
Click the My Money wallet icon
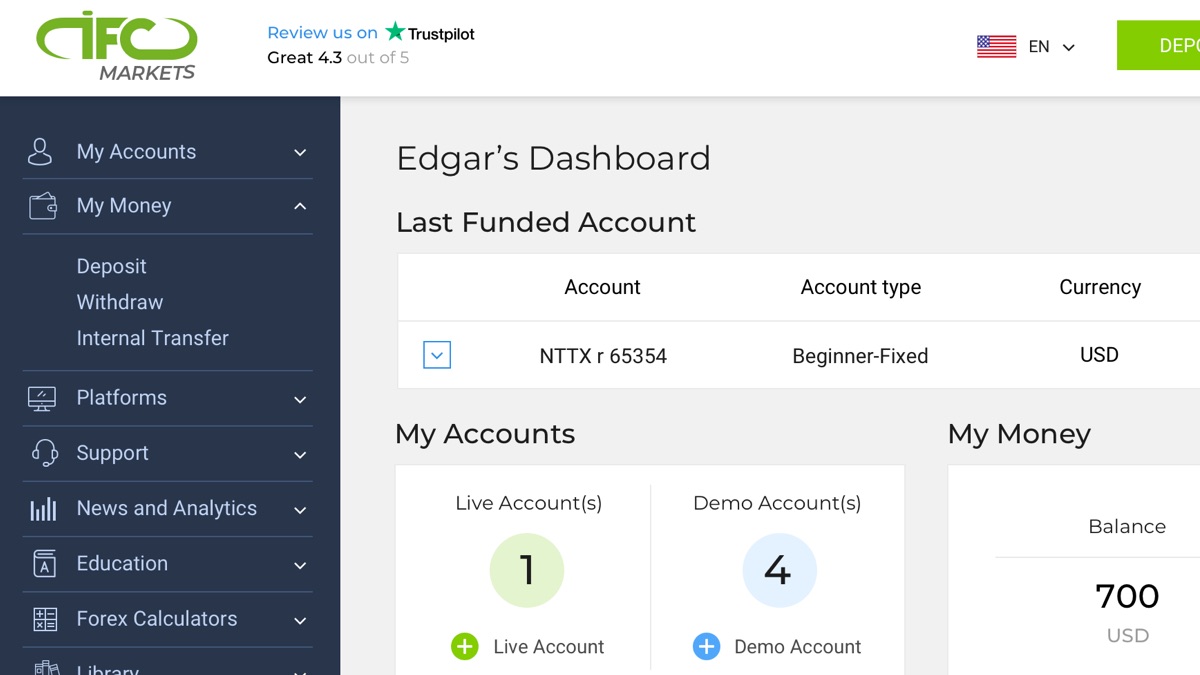coord(42,205)
